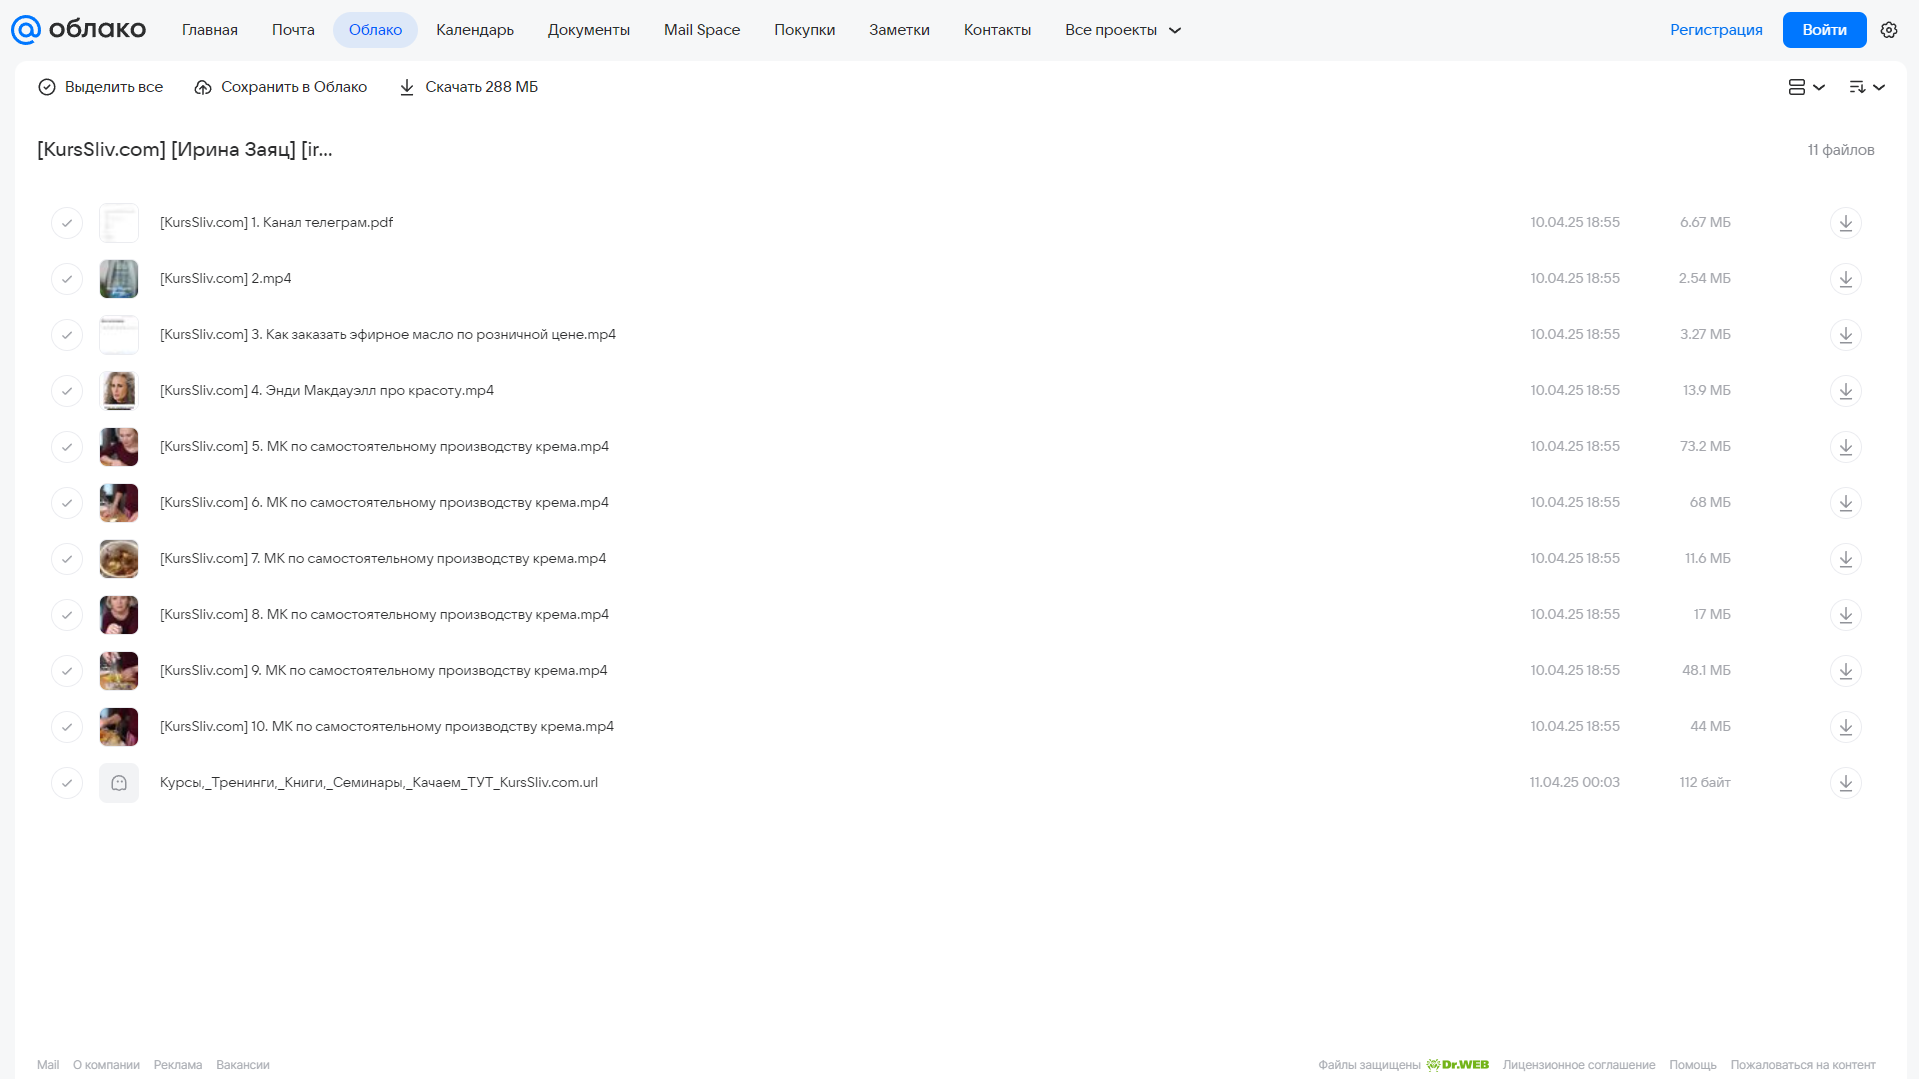Open settings gear icon in header
The width and height of the screenshot is (1919, 1079).
pos(1888,30)
